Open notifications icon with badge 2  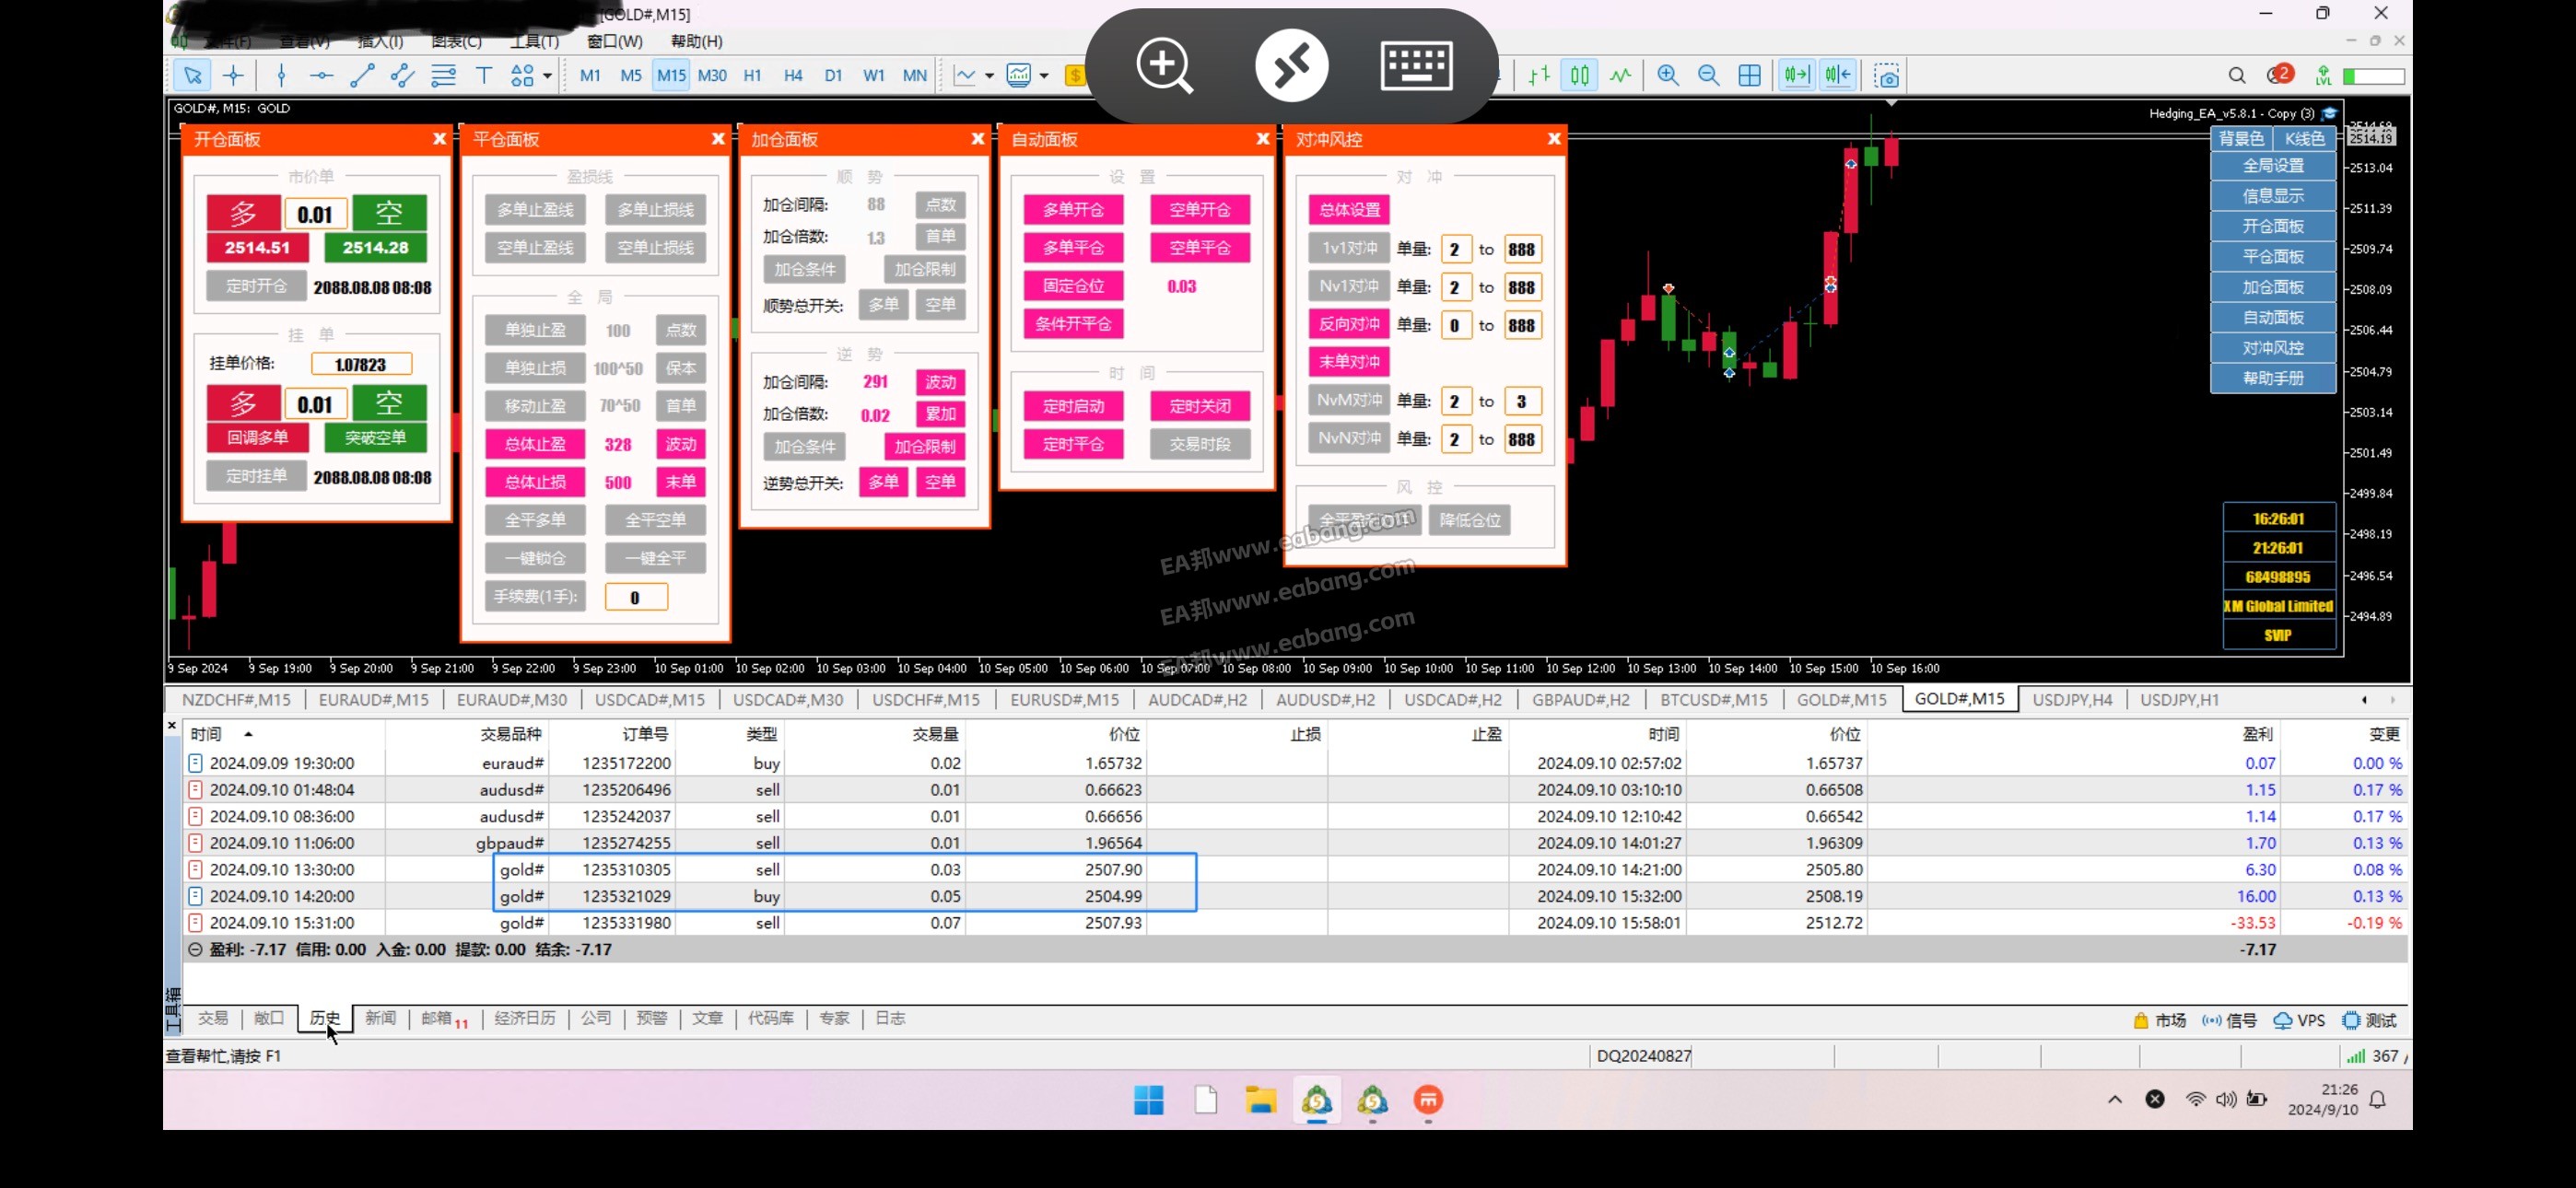click(2280, 74)
